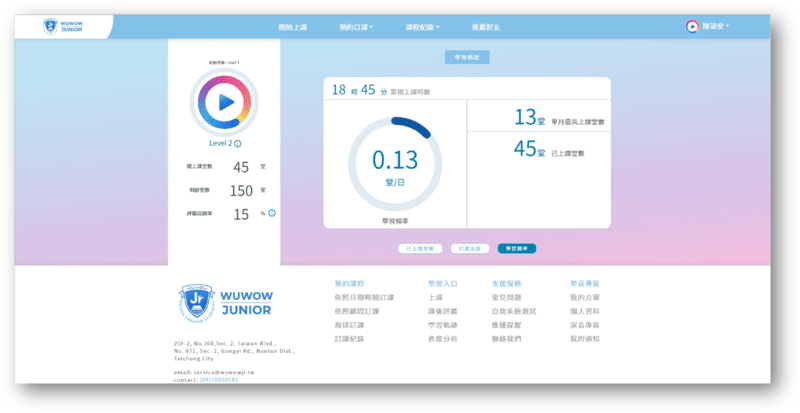This screenshot has width=800, height=413.
Task: Open the 常見問題 footer link
Action: pos(507,298)
